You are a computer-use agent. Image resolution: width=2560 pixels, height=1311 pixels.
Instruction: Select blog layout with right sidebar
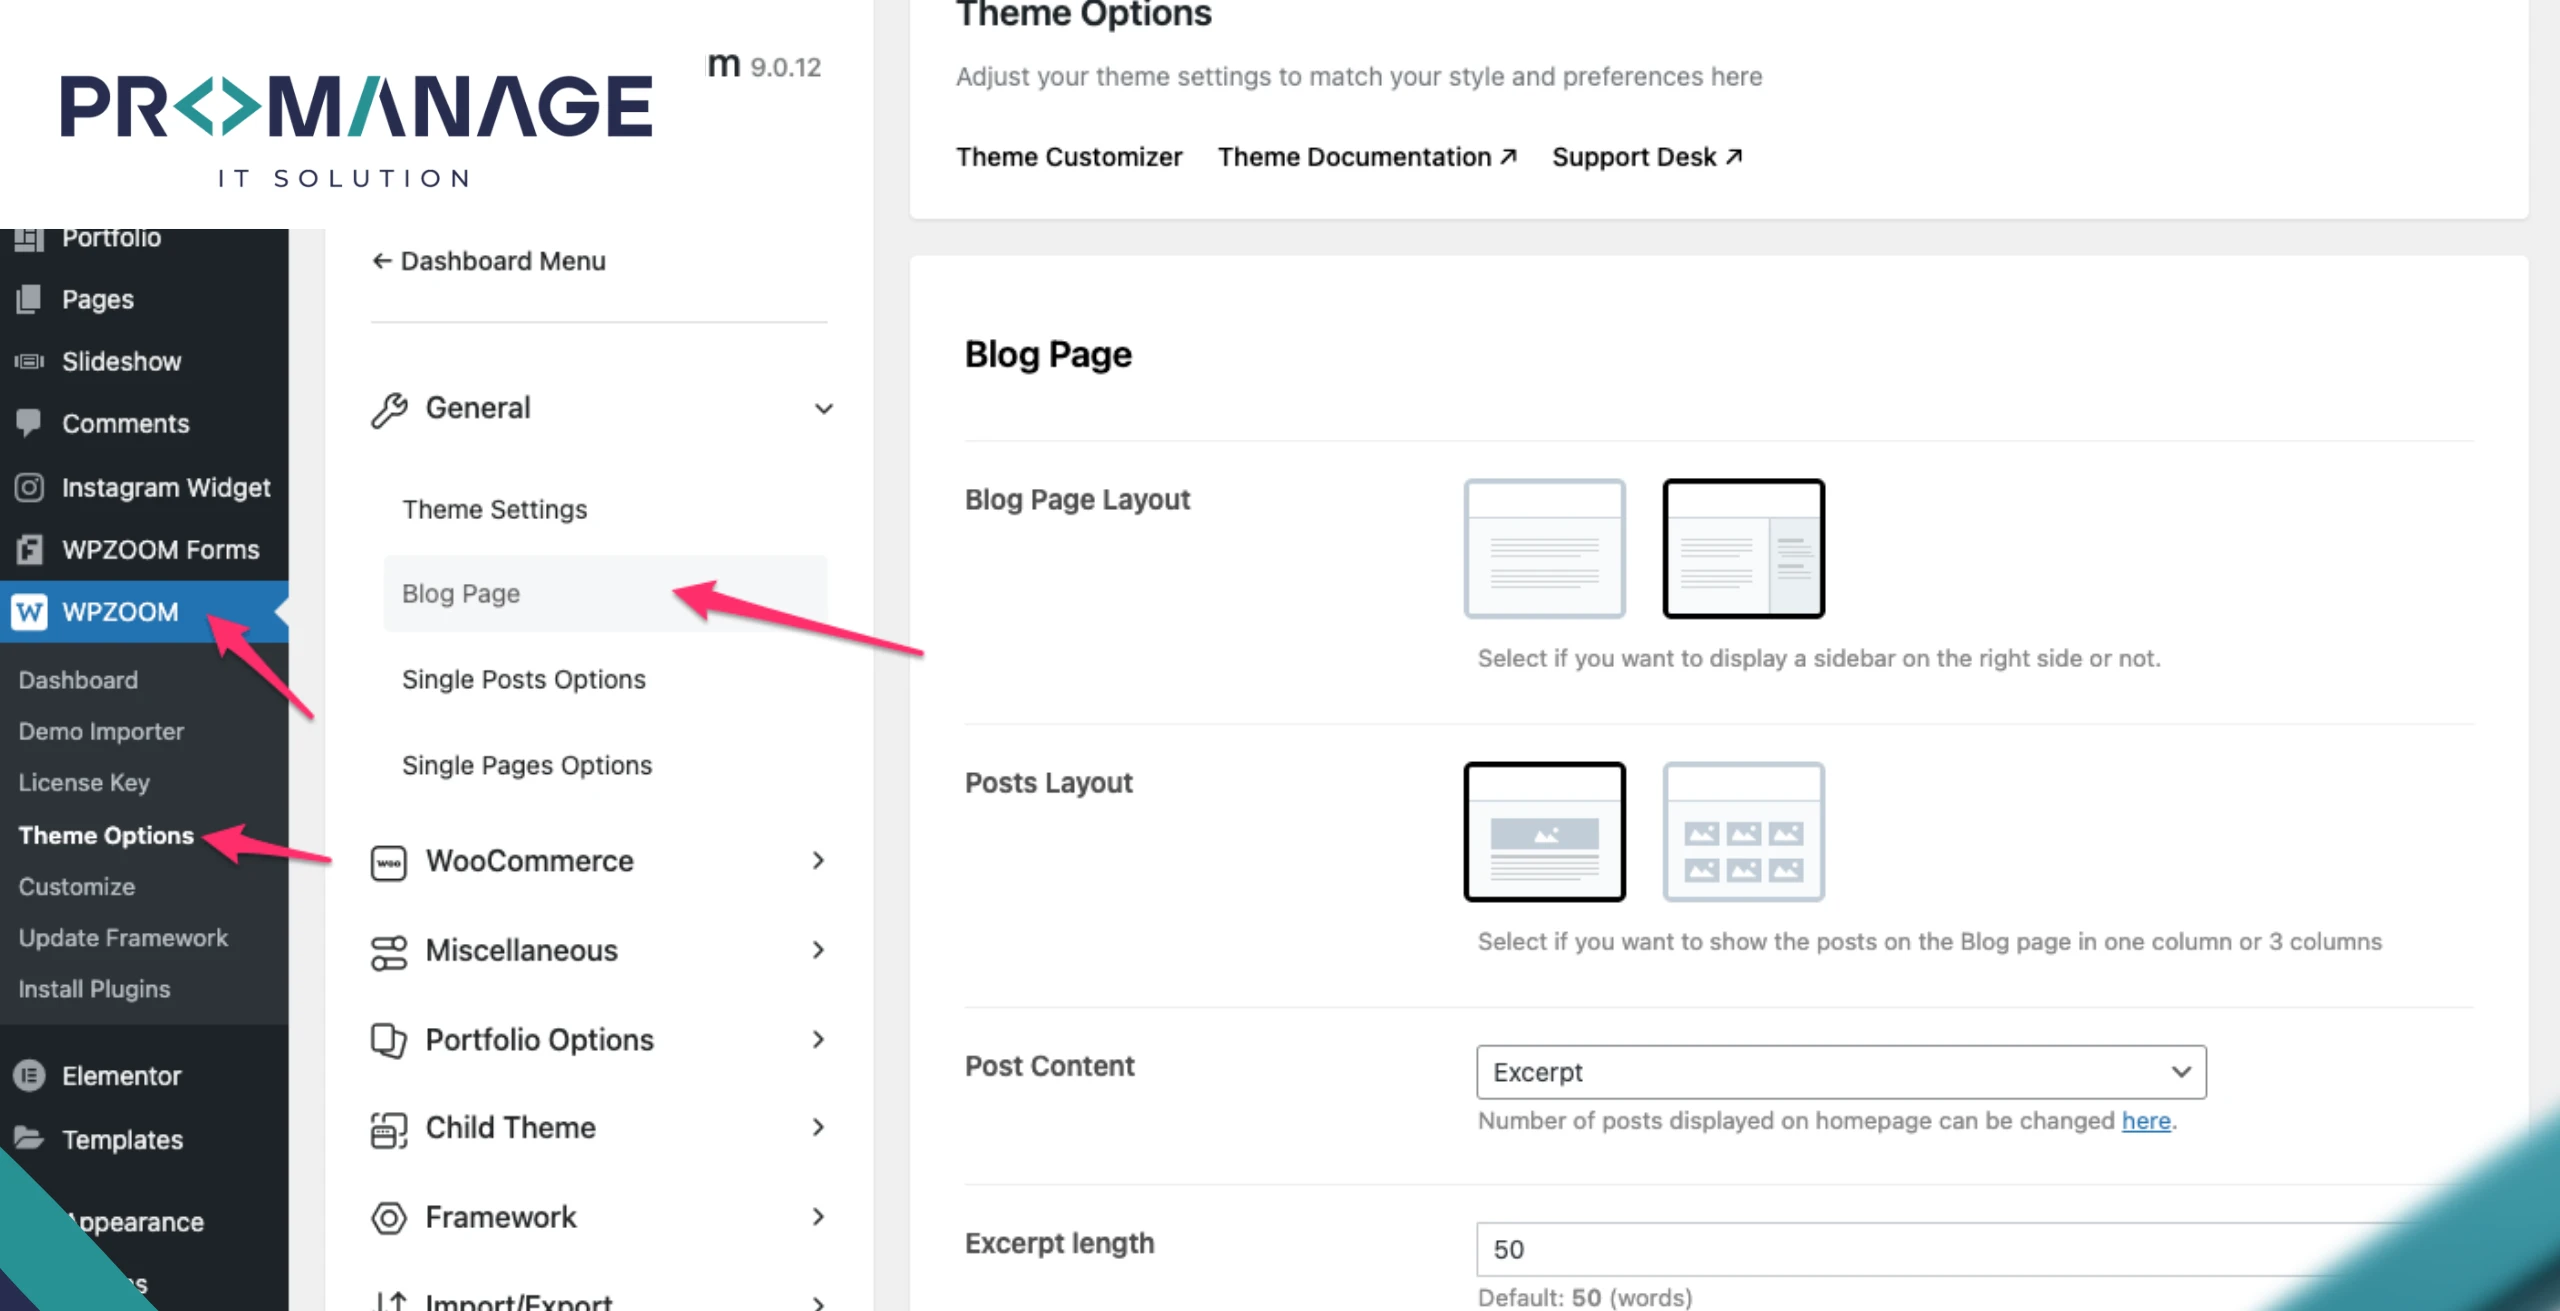click(1743, 549)
